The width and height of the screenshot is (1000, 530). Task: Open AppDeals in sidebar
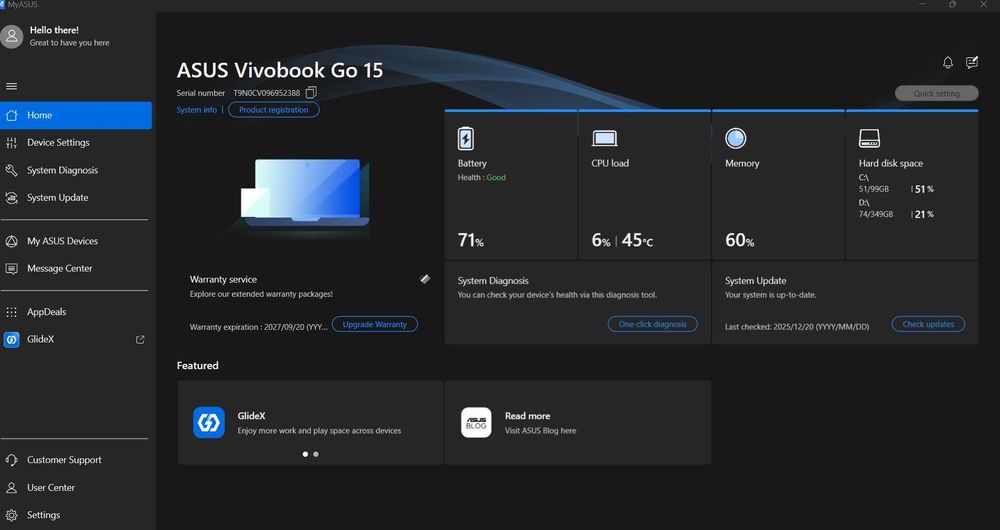click(x=76, y=312)
